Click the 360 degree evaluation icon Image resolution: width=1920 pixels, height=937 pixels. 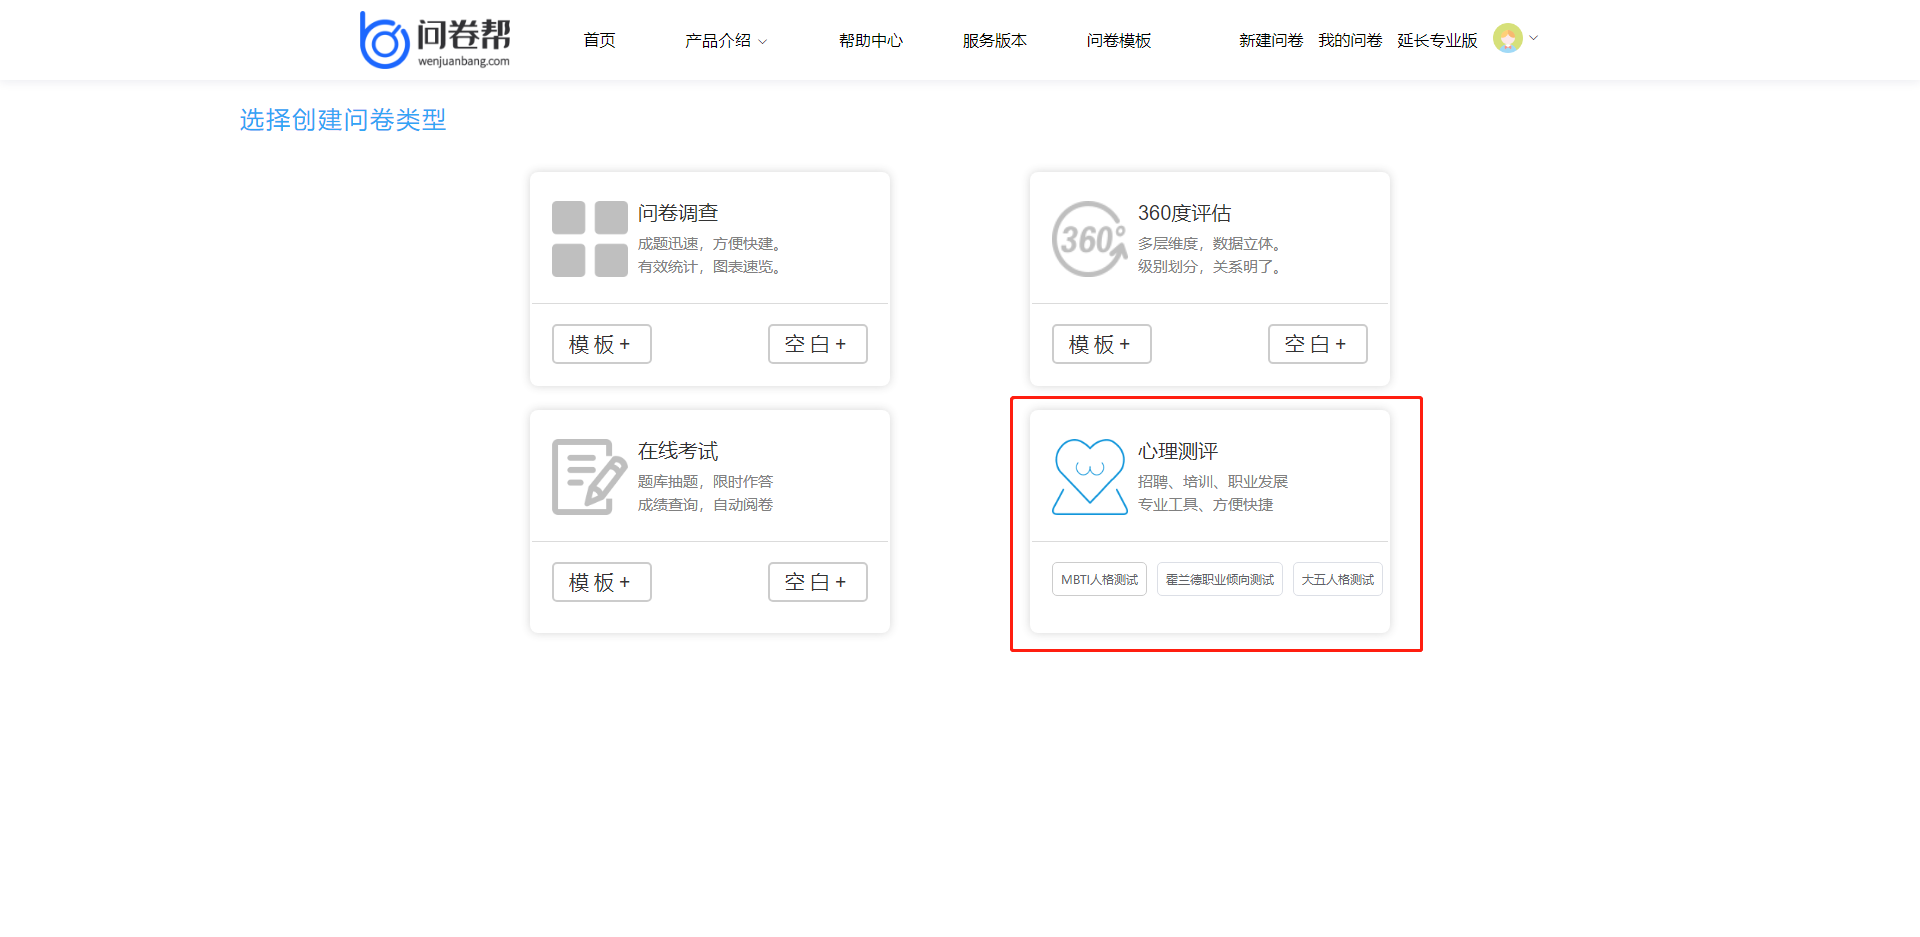pos(1090,239)
